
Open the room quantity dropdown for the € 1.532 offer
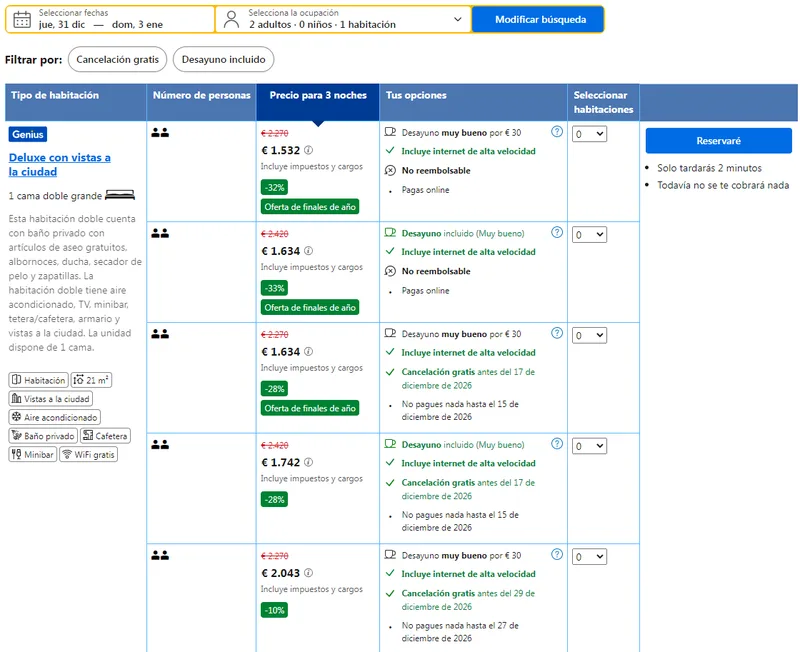[589, 134]
